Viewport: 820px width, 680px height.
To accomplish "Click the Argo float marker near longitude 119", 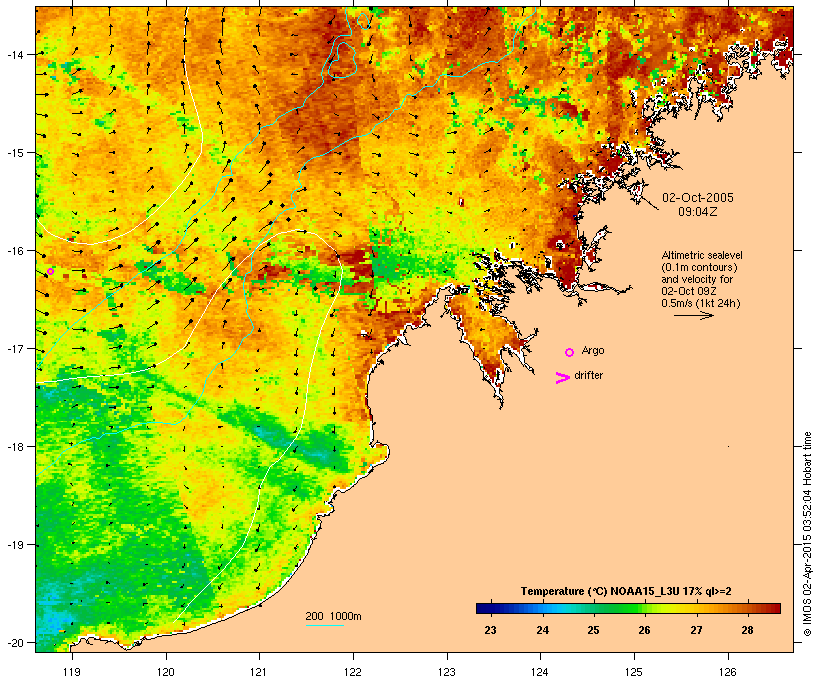I will coord(50,271).
